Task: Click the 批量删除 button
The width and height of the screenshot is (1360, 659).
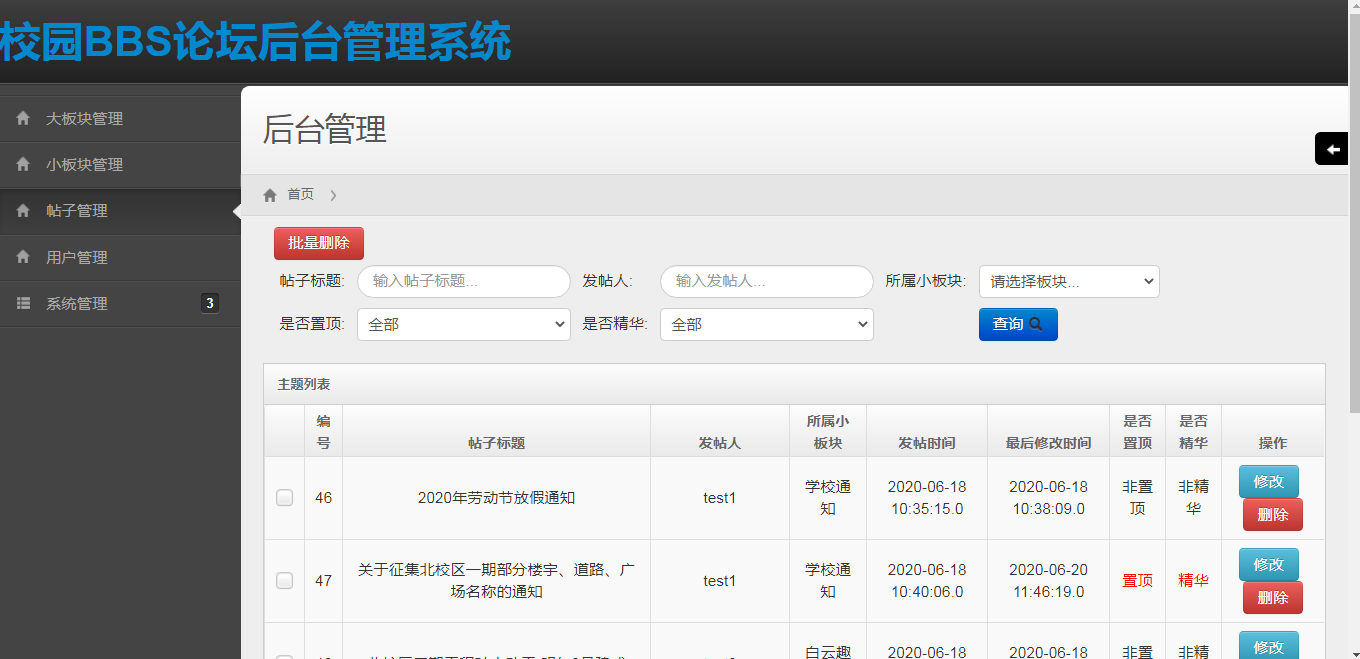Action: coord(319,243)
